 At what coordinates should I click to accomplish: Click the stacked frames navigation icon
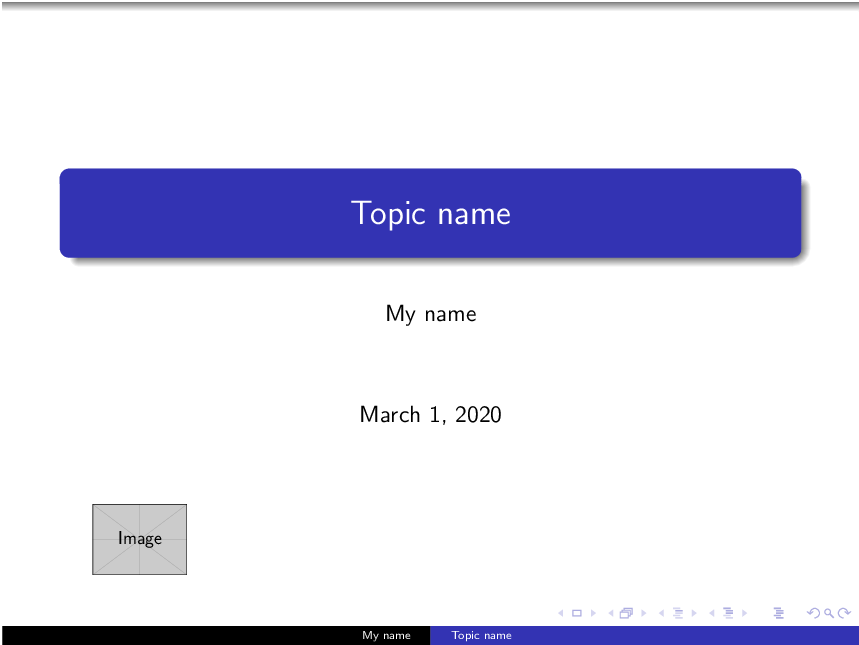tap(626, 613)
